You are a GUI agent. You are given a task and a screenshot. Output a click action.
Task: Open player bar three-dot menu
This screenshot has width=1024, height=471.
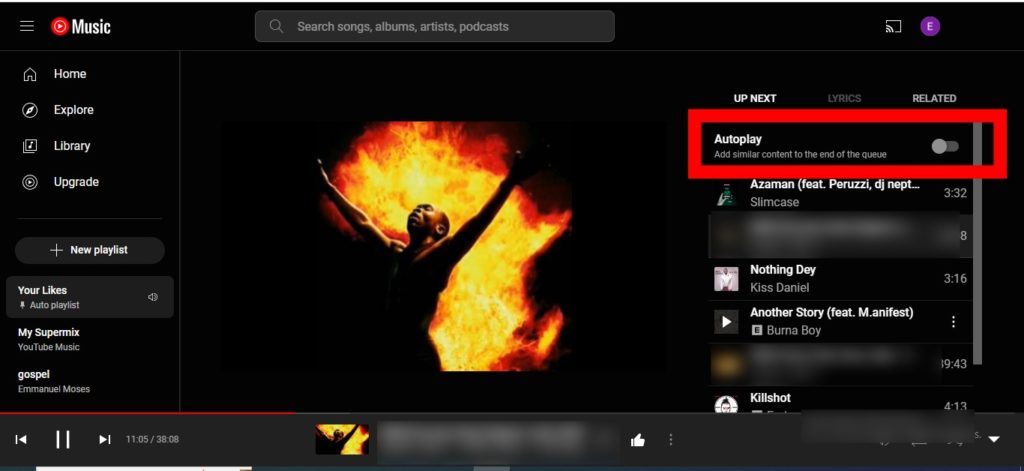click(671, 440)
